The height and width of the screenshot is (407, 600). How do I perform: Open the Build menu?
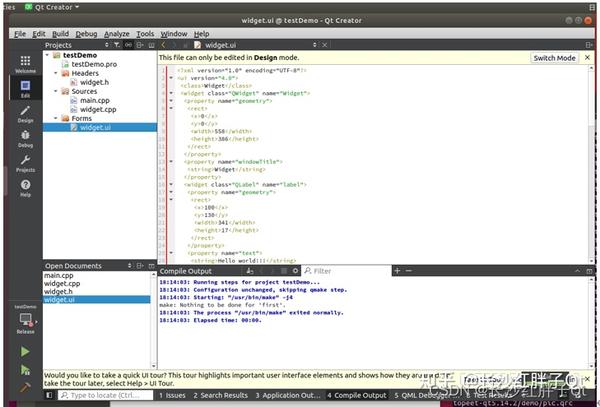(x=60, y=34)
